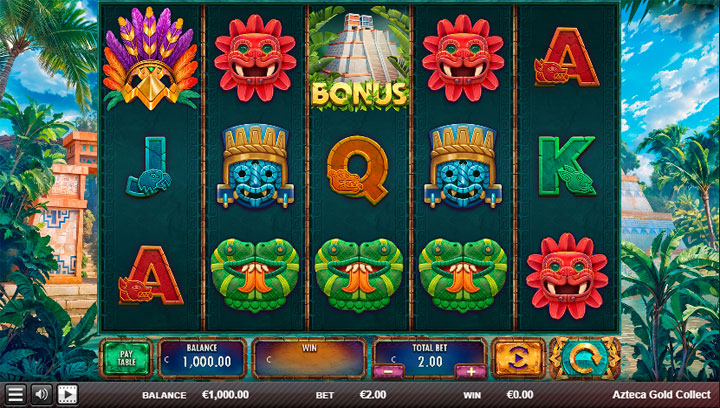Spin the reels with the teal spin button
Screen dimensions: 720x408
585,358
